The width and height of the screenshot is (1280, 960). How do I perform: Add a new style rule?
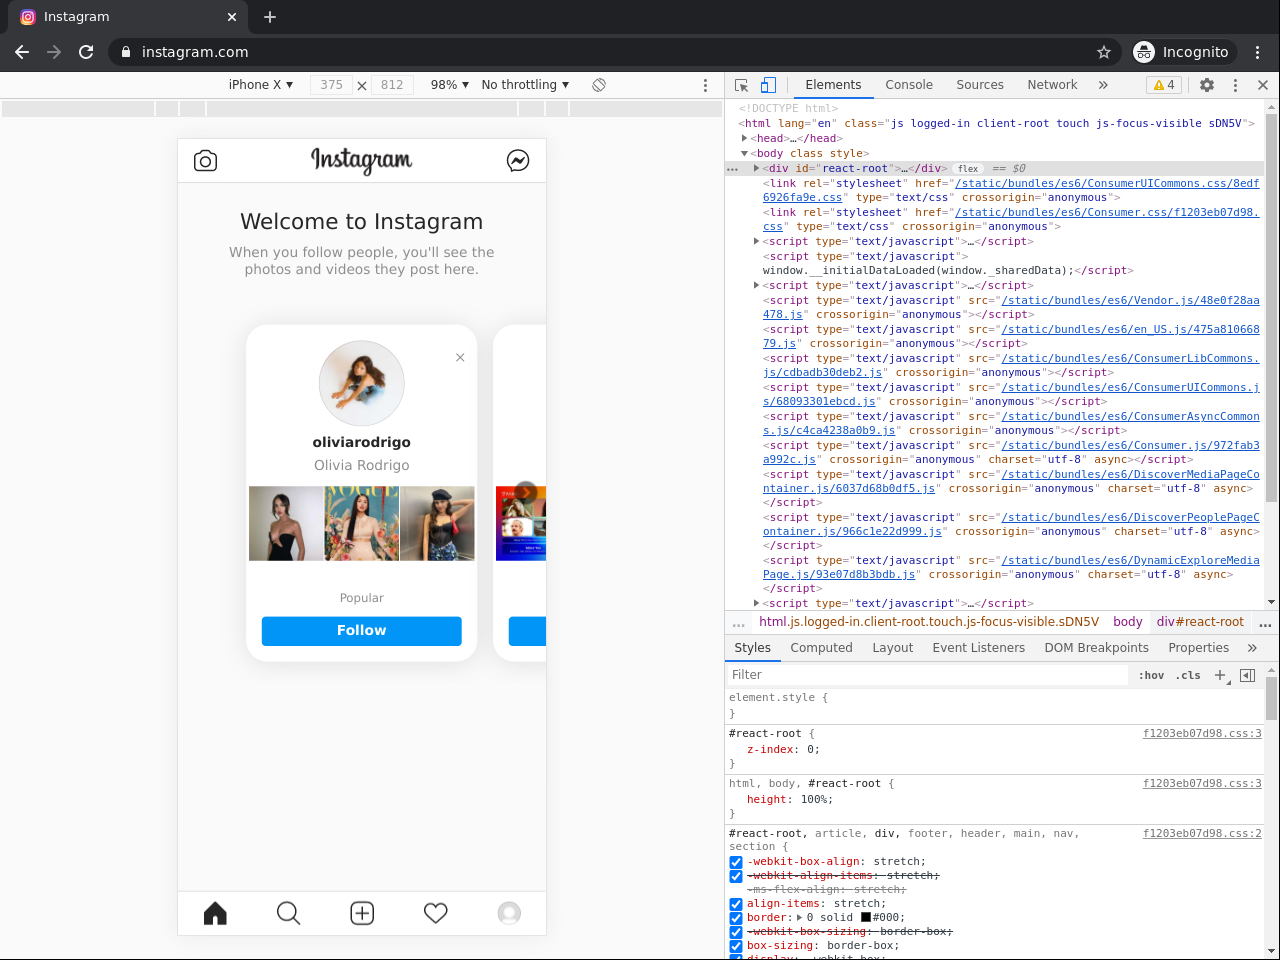coord(1220,676)
